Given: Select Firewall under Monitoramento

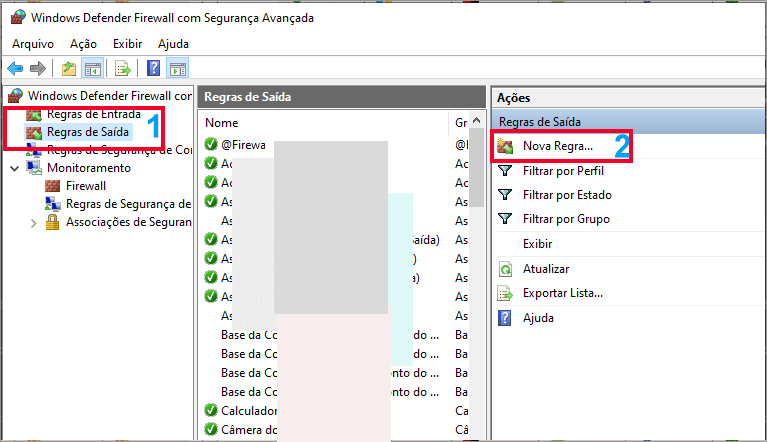Looking at the screenshot, I should coord(86,186).
